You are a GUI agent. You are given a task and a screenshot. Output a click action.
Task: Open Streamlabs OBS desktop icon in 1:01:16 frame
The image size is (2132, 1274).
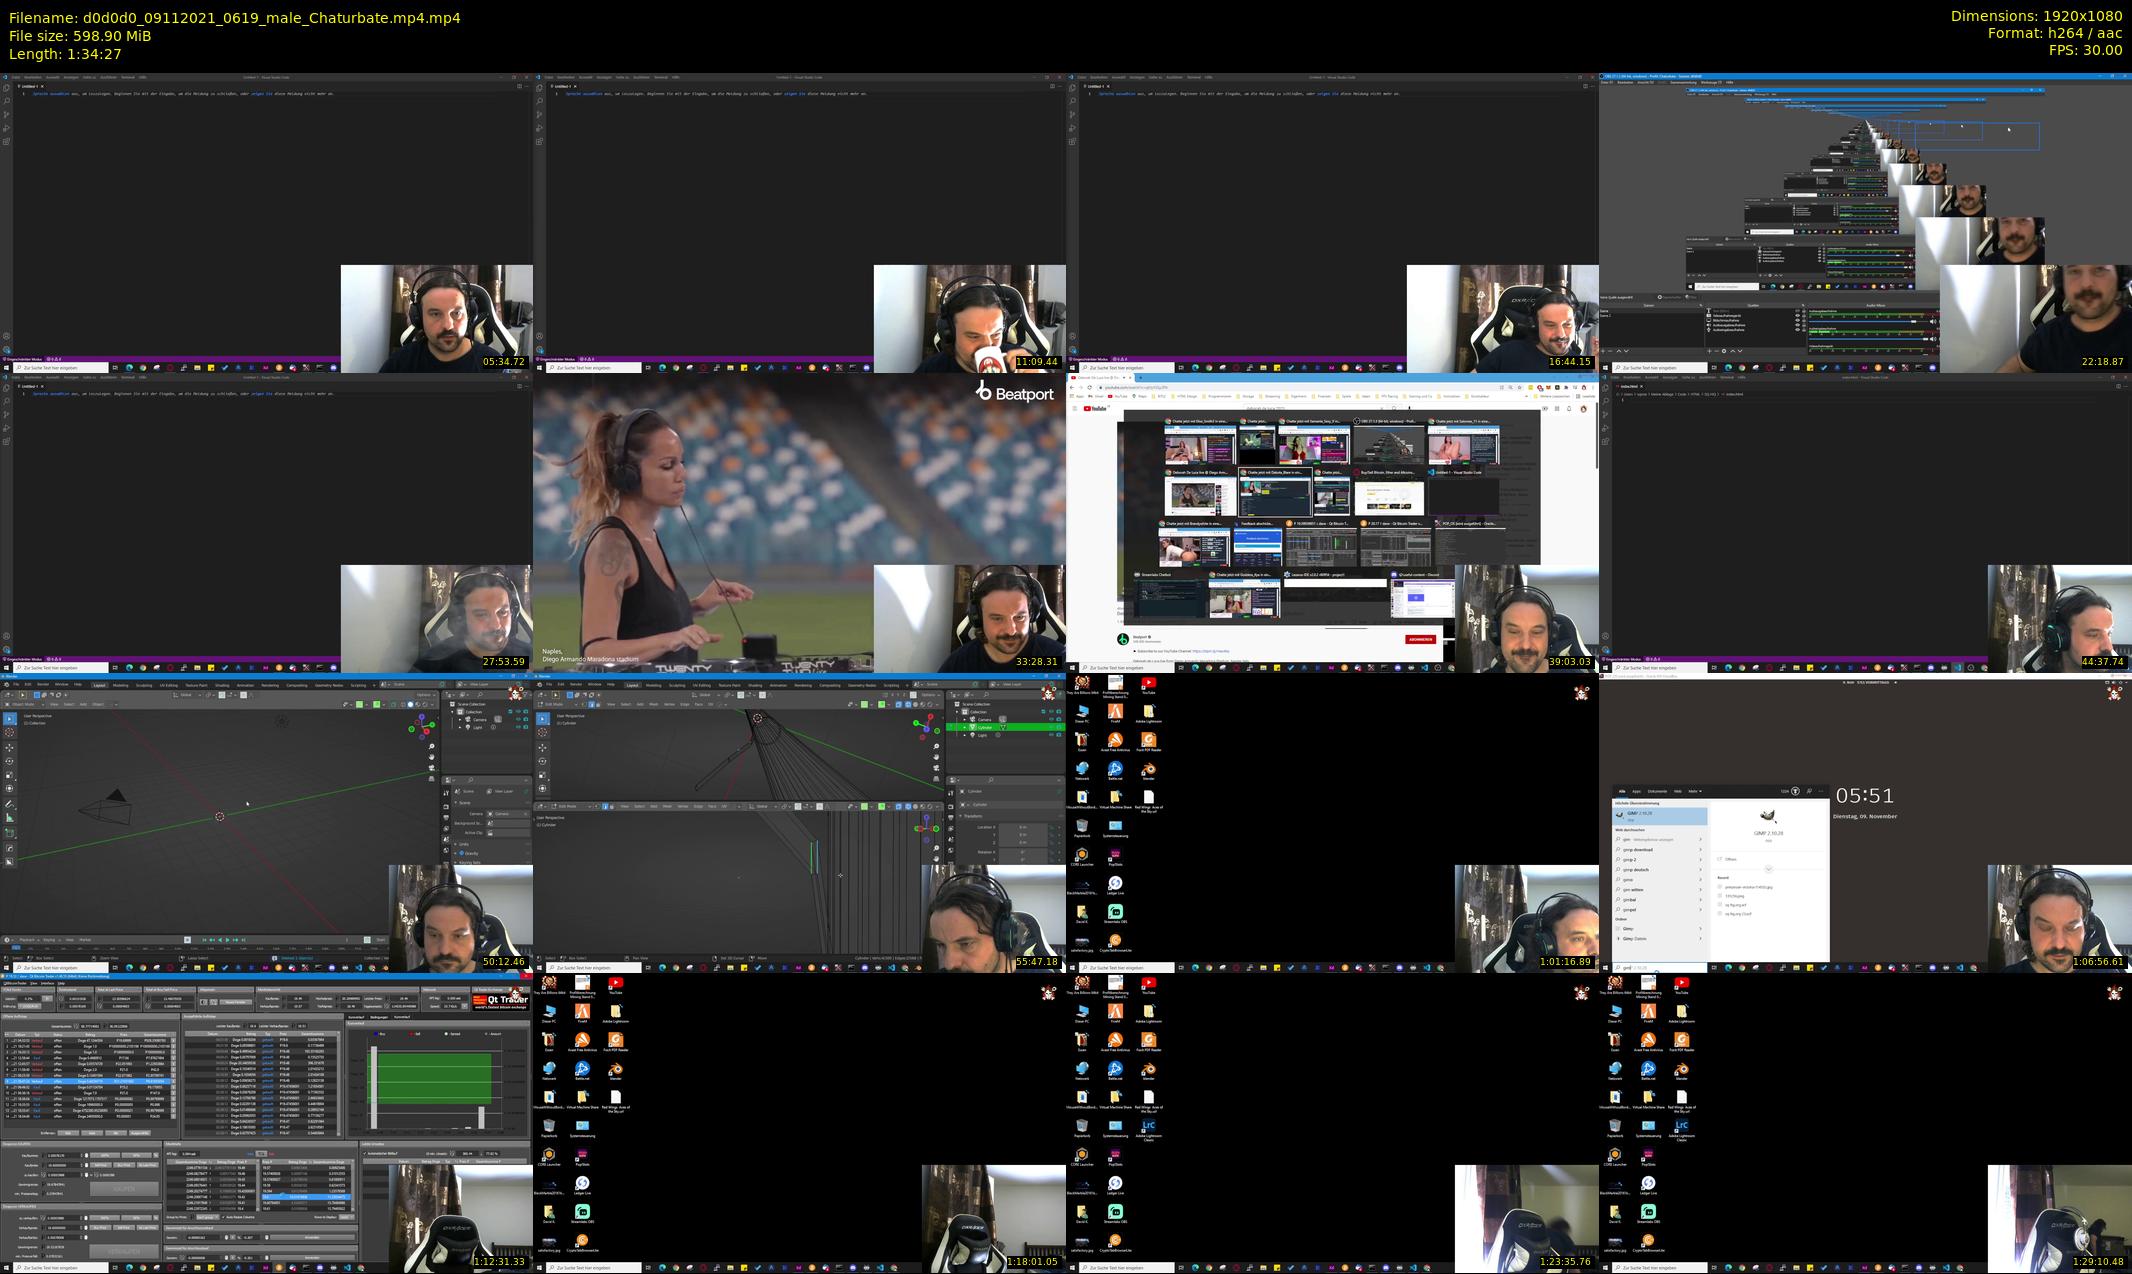point(1115,913)
